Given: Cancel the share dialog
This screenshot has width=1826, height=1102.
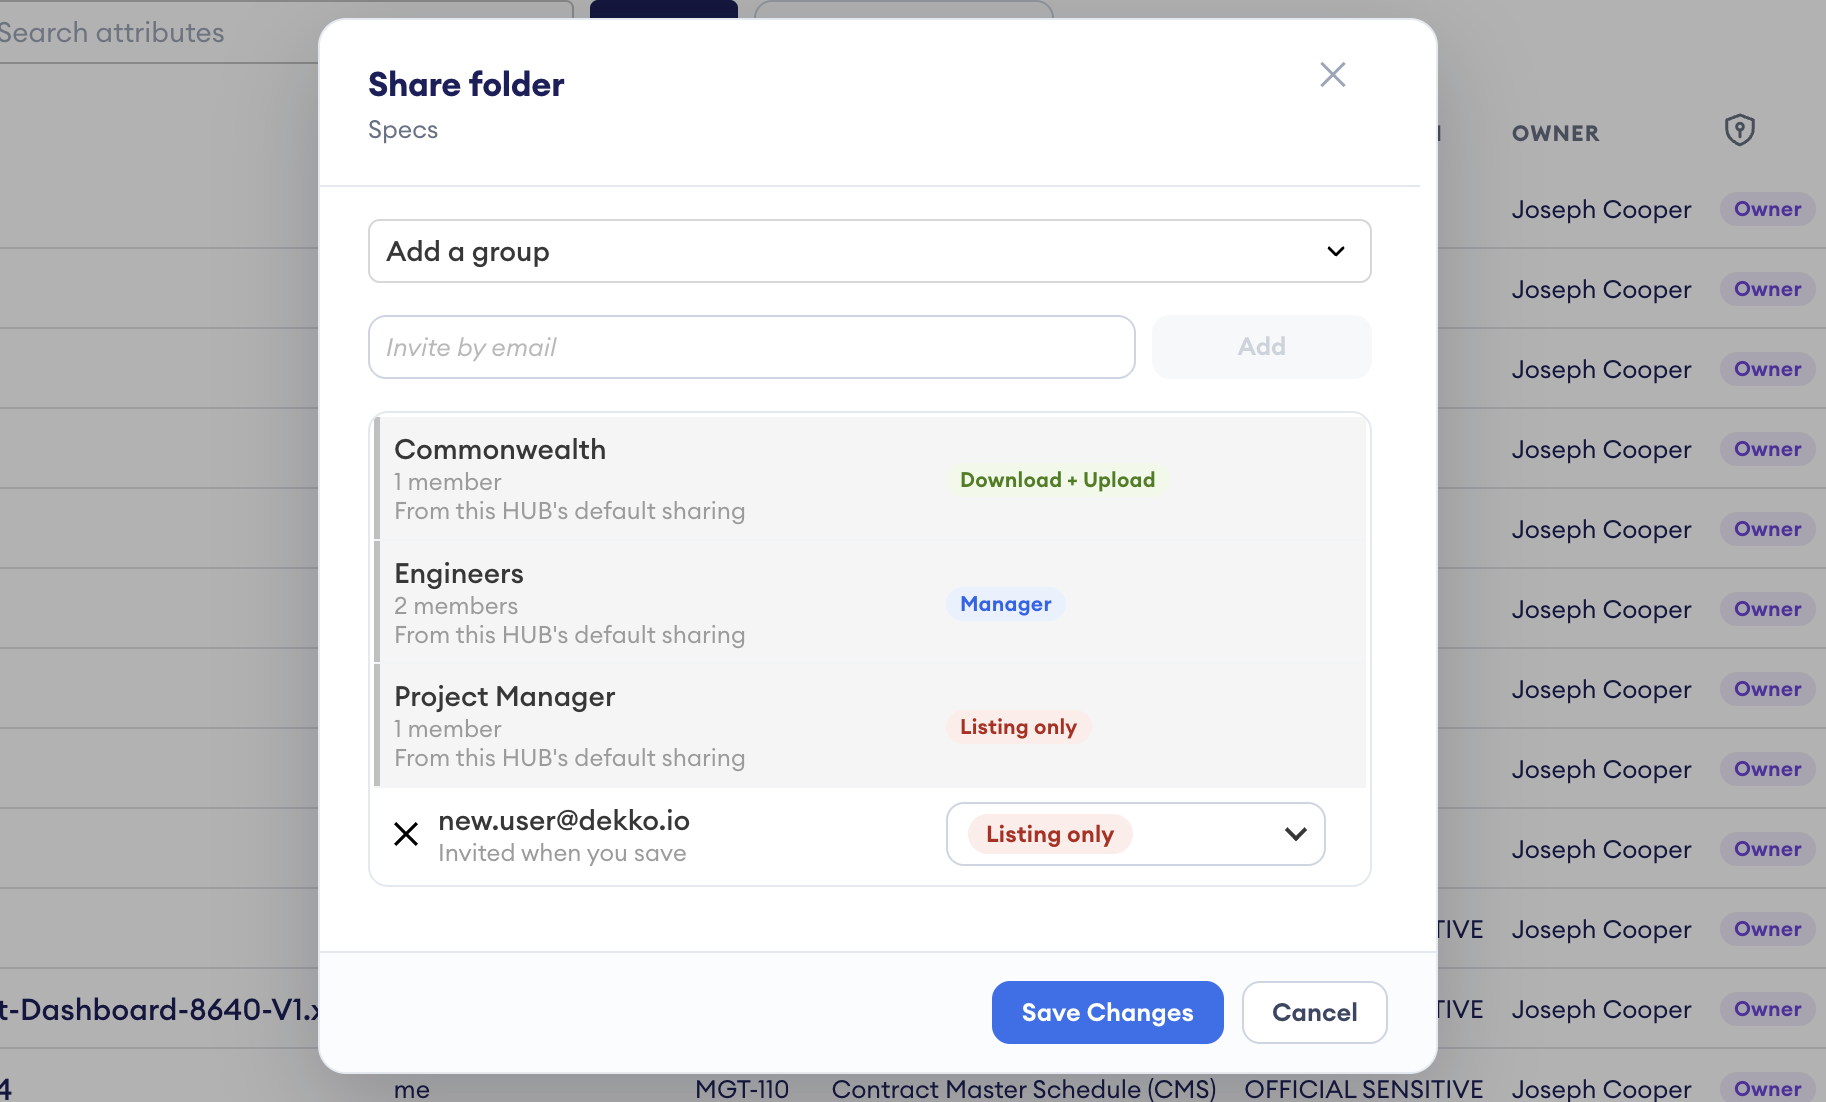Looking at the screenshot, I should (1314, 1012).
